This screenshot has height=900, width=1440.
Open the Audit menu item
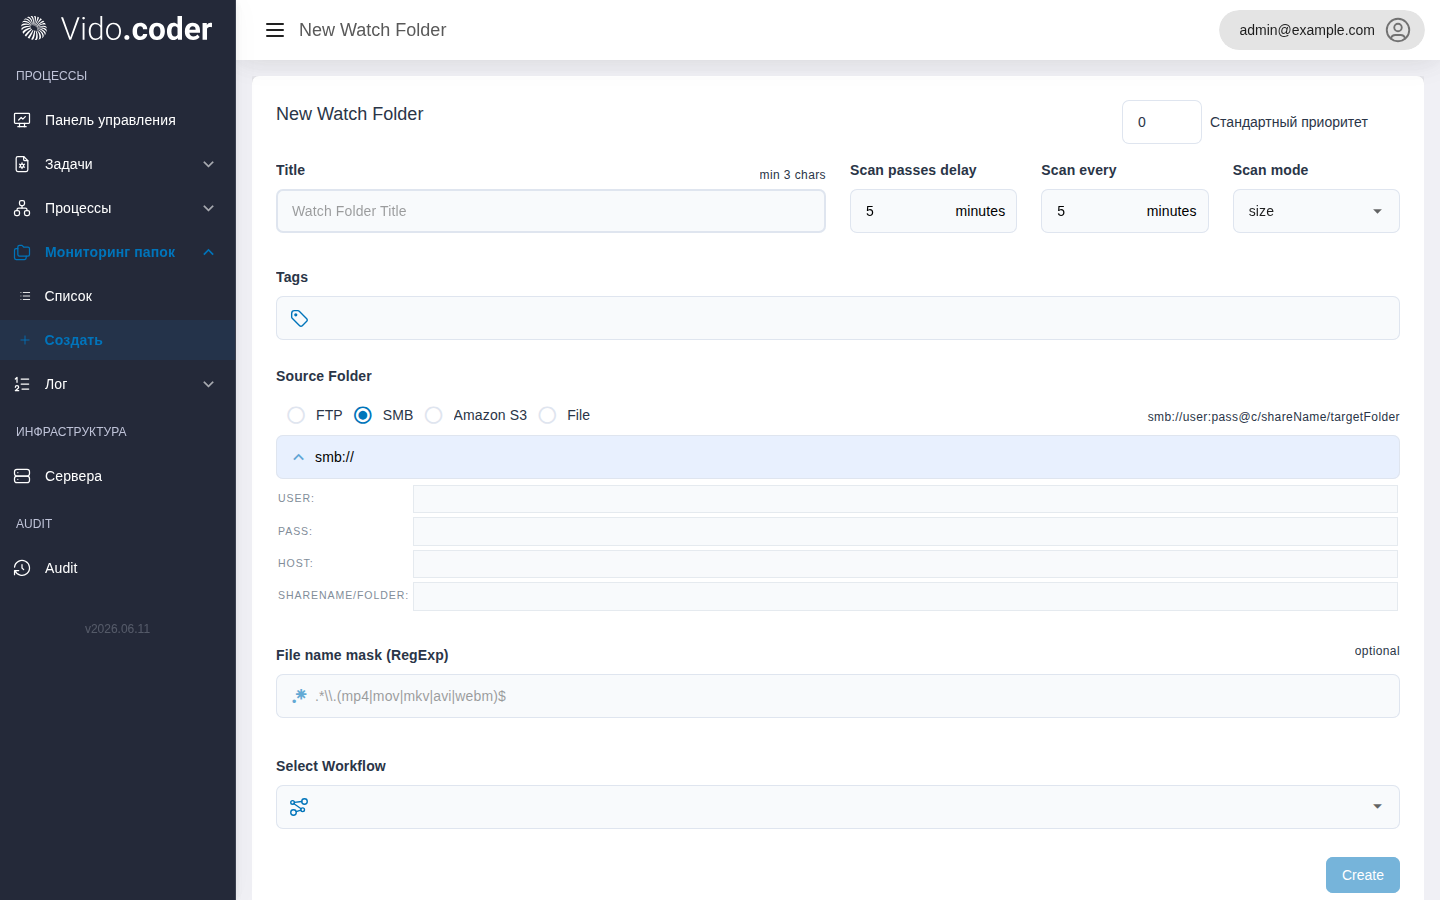(118, 568)
